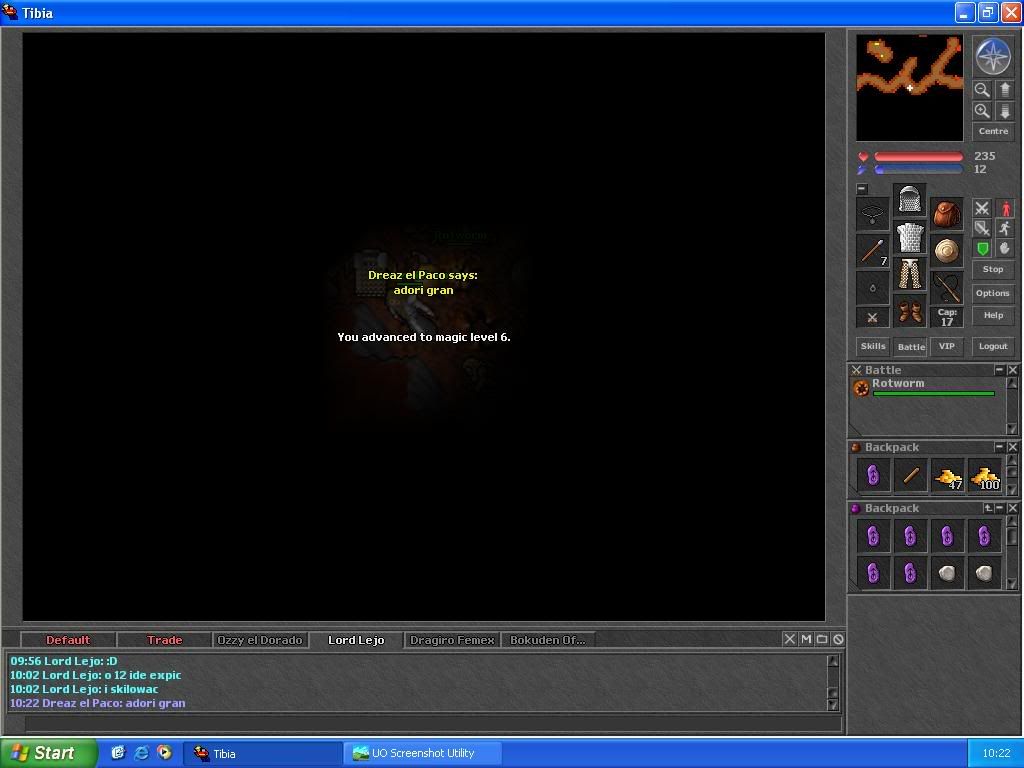
Task: Select the gold coin stack of 100
Action: [x=985, y=475]
